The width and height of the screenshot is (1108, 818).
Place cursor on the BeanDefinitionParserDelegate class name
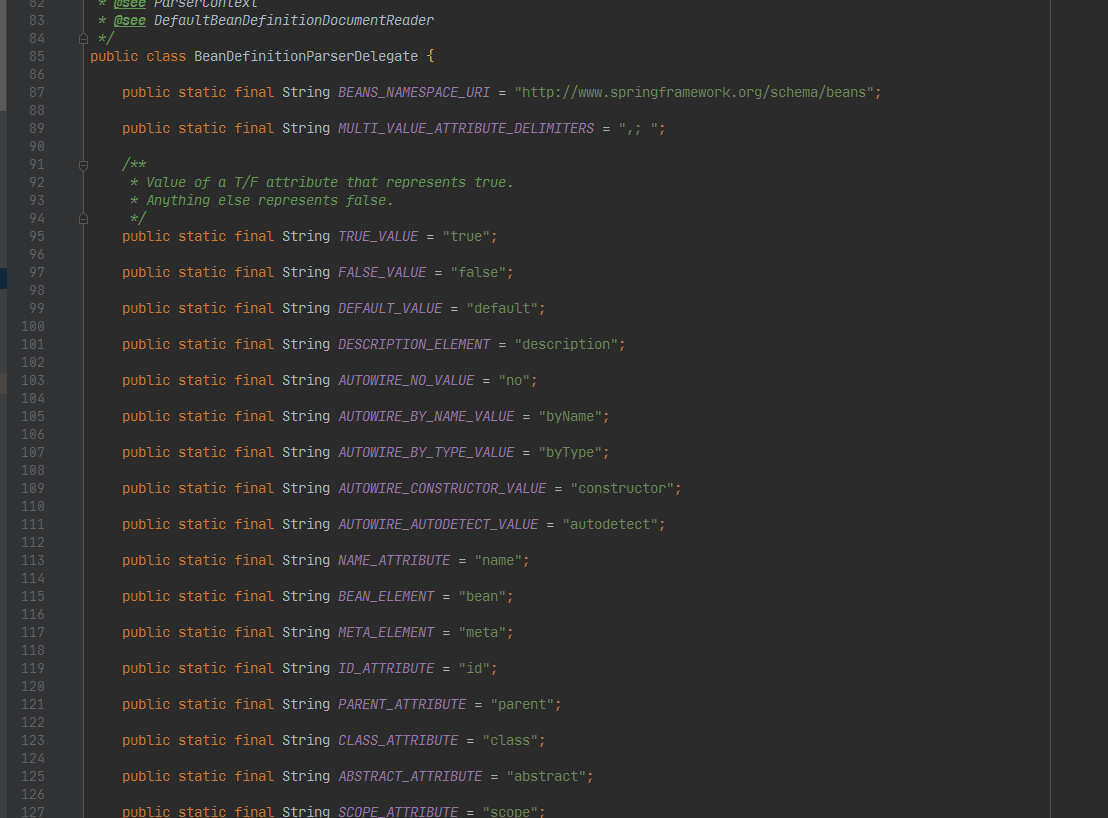(x=306, y=57)
